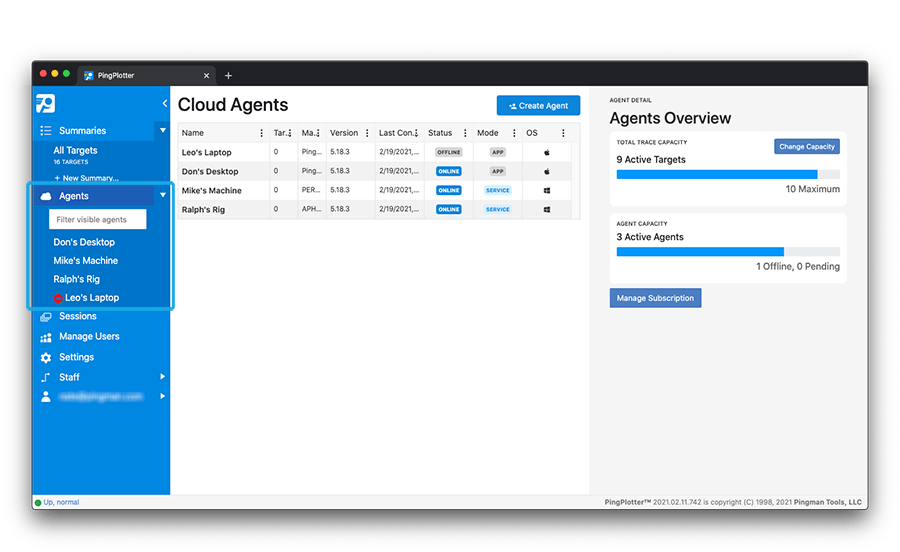The width and height of the screenshot is (900, 552).
Task: Click the APP mode badge for Leo's Laptop
Action: [498, 153]
